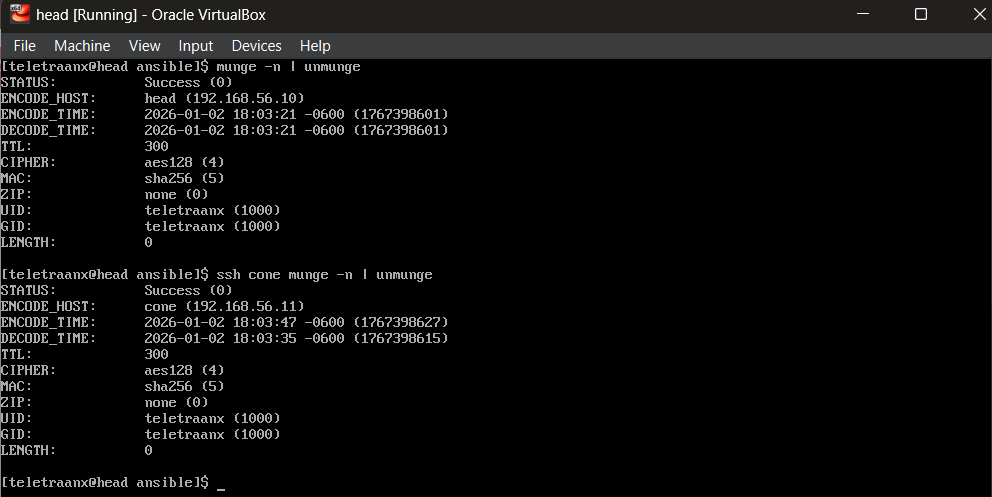
Task: Maximize the head VM window
Action: pos(920,15)
